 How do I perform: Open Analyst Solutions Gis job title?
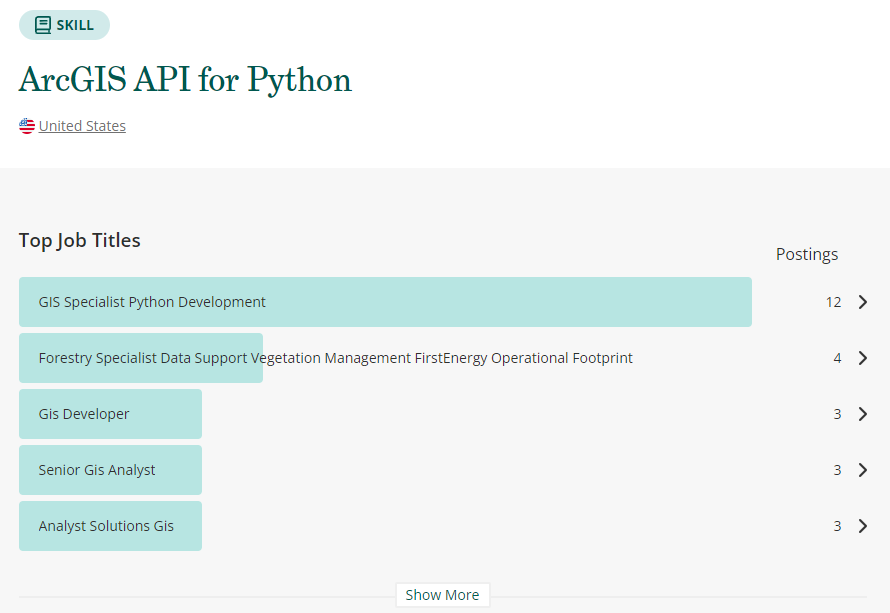[x=106, y=526]
